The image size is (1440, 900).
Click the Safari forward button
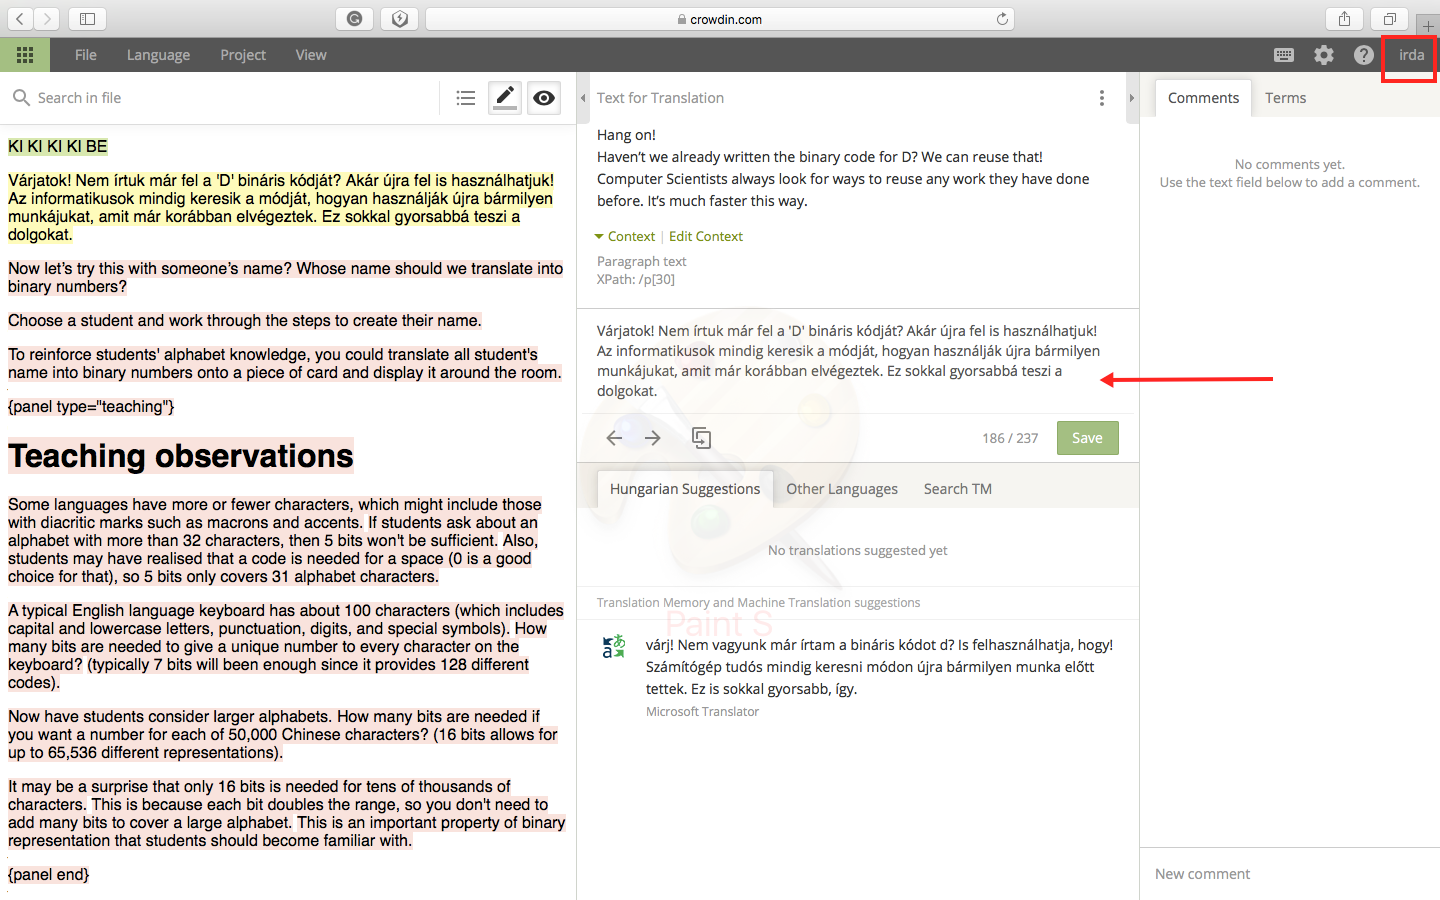point(47,19)
